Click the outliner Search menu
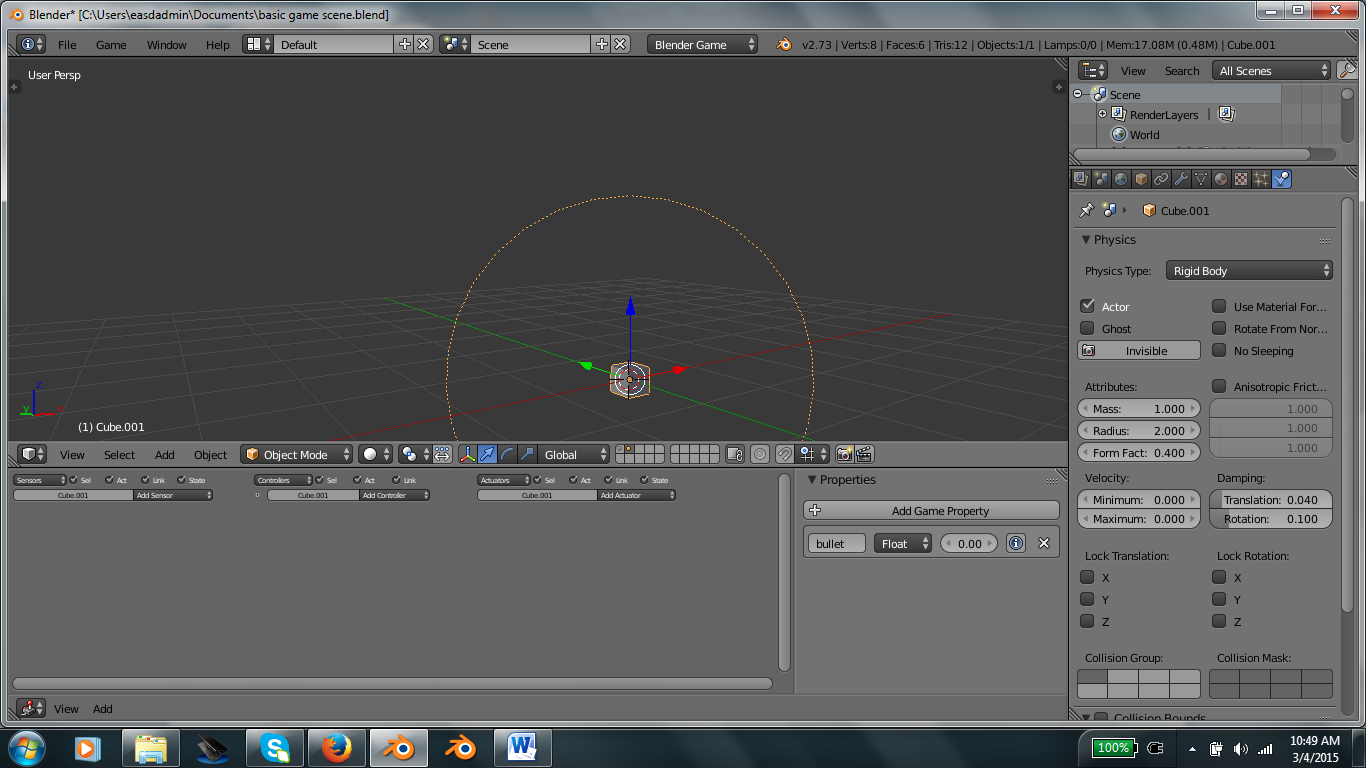The height and width of the screenshot is (768, 1366). pos(1182,70)
